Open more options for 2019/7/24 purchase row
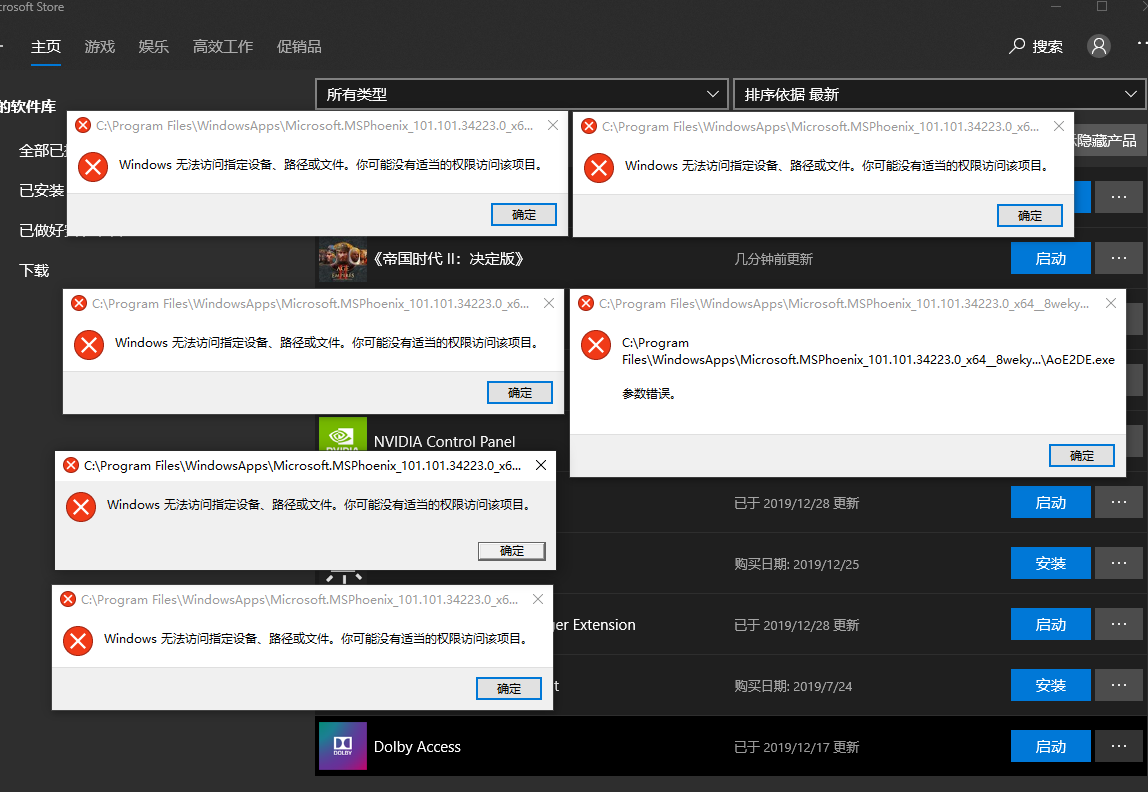The image size is (1148, 792). (x=1119, y=685)
